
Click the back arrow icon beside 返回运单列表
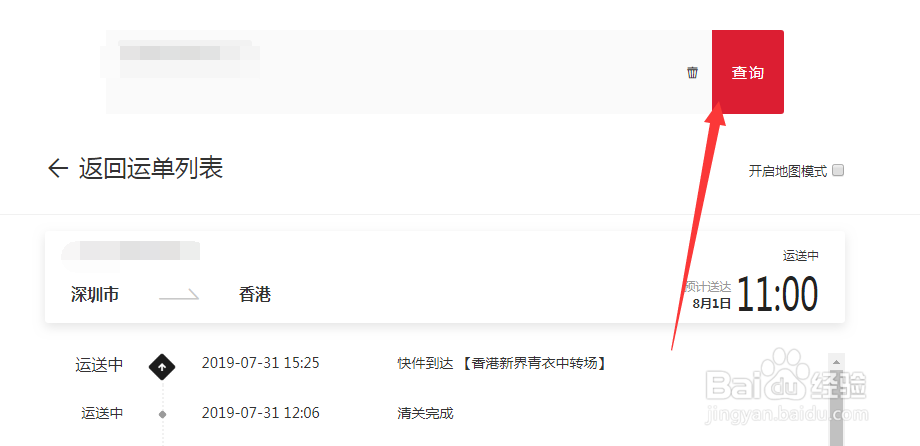click(x=58, y=169)
